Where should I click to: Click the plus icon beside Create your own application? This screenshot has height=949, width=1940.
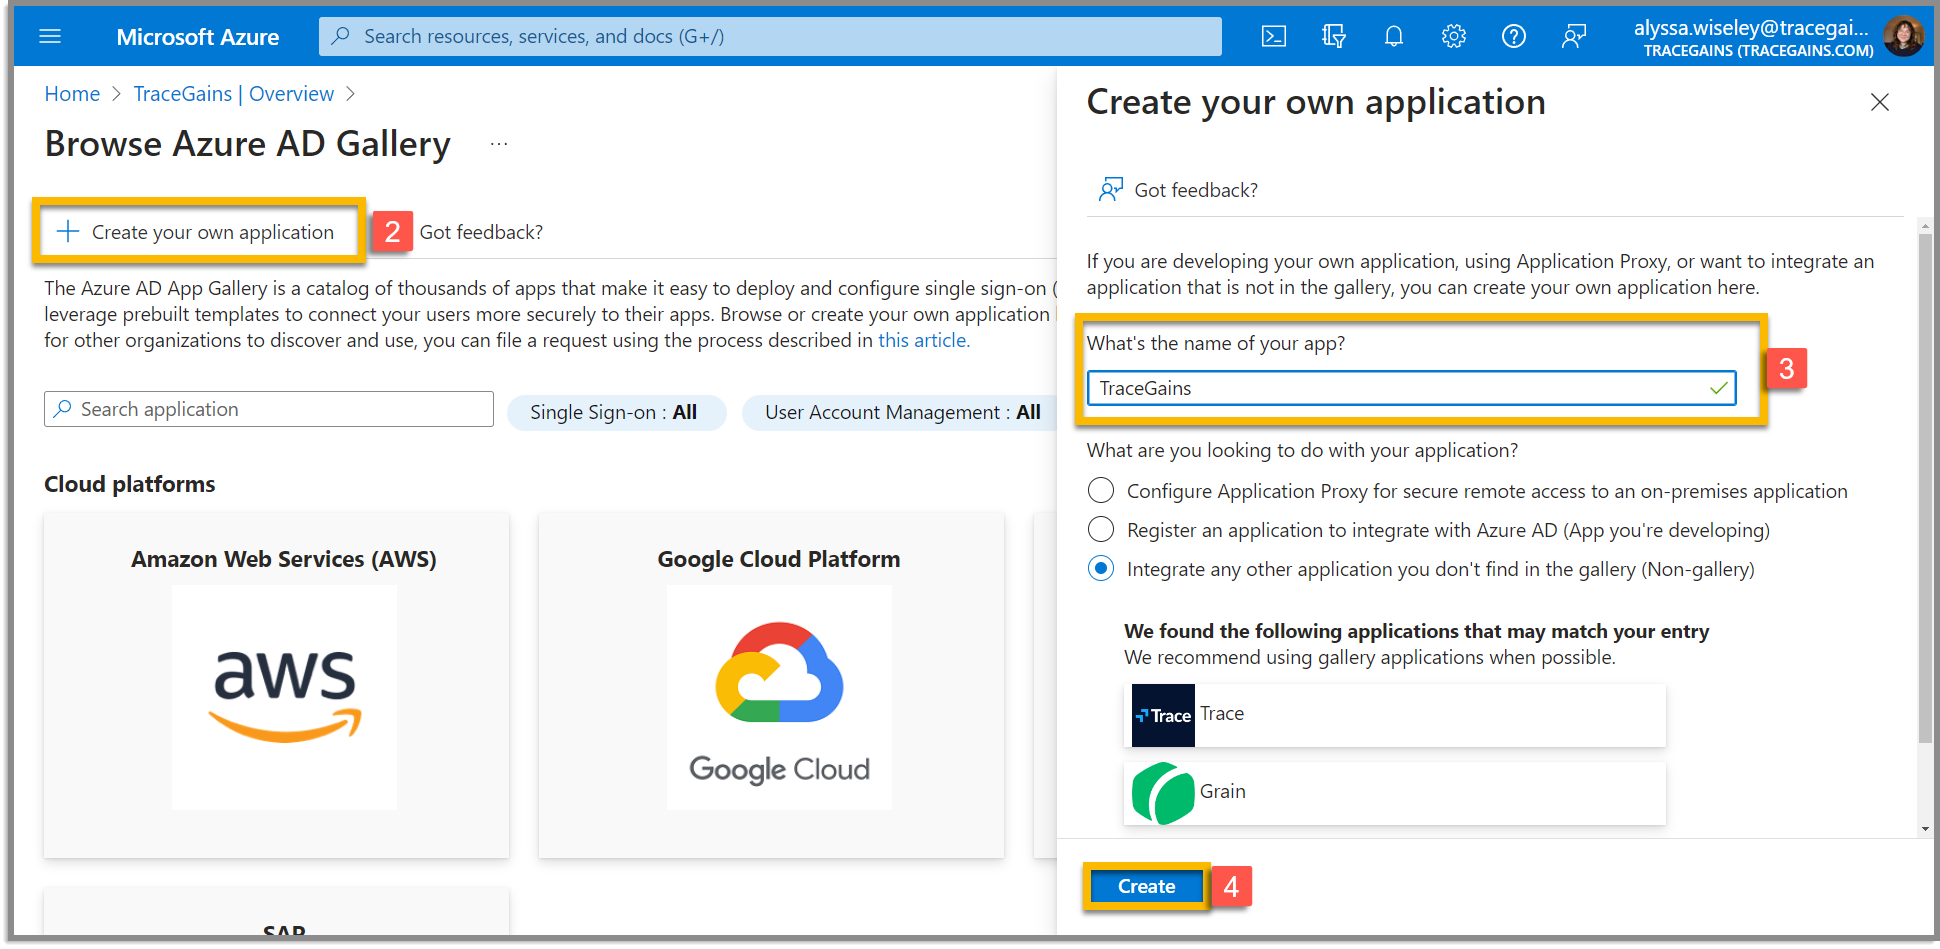click(x=68, y=232)
